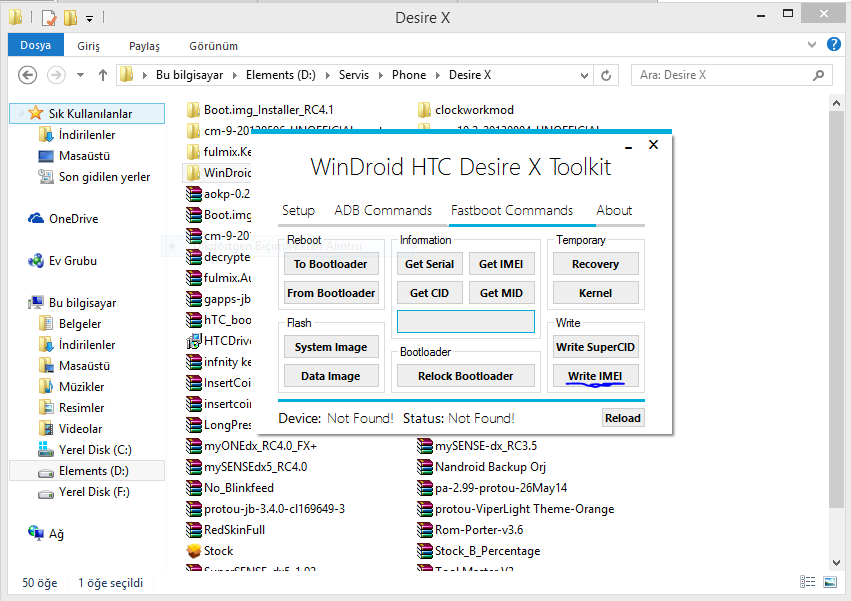Open the RedSkinFull archive file
The width and height of the screenshot is (851, 601).
(194, 530)
